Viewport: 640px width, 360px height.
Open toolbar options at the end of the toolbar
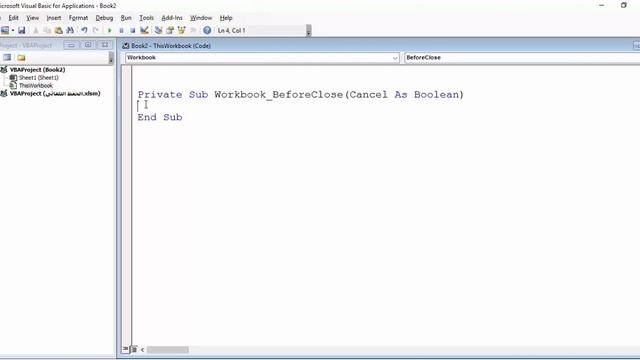click(x=309, y=31)
